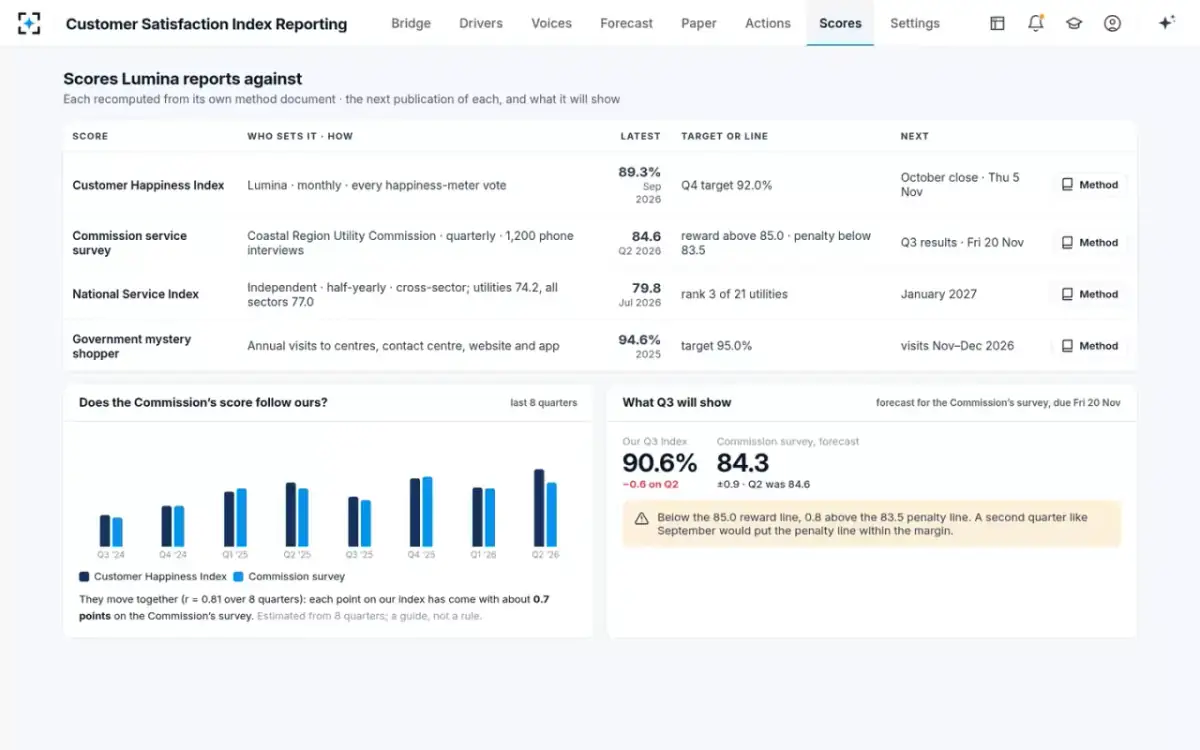Click the −0.6 on Q2 change text
Image resolution: width=1200 pixels, height=750 pixels.
650,485
